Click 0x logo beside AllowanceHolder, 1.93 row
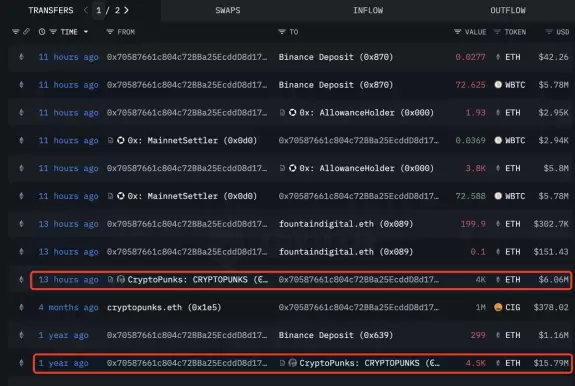The width and height of the screenshot is (575, 386). 292,113
